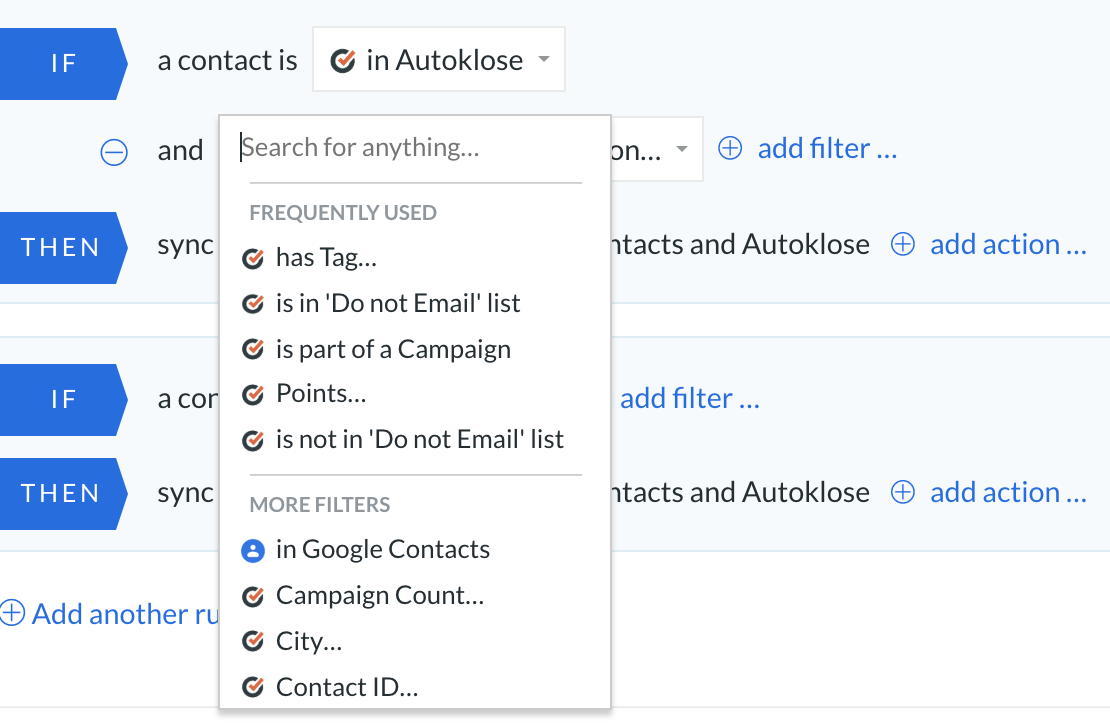Click the second IF block label
This screenshot has width=1110, height=728.
click(x=62, y=399)
